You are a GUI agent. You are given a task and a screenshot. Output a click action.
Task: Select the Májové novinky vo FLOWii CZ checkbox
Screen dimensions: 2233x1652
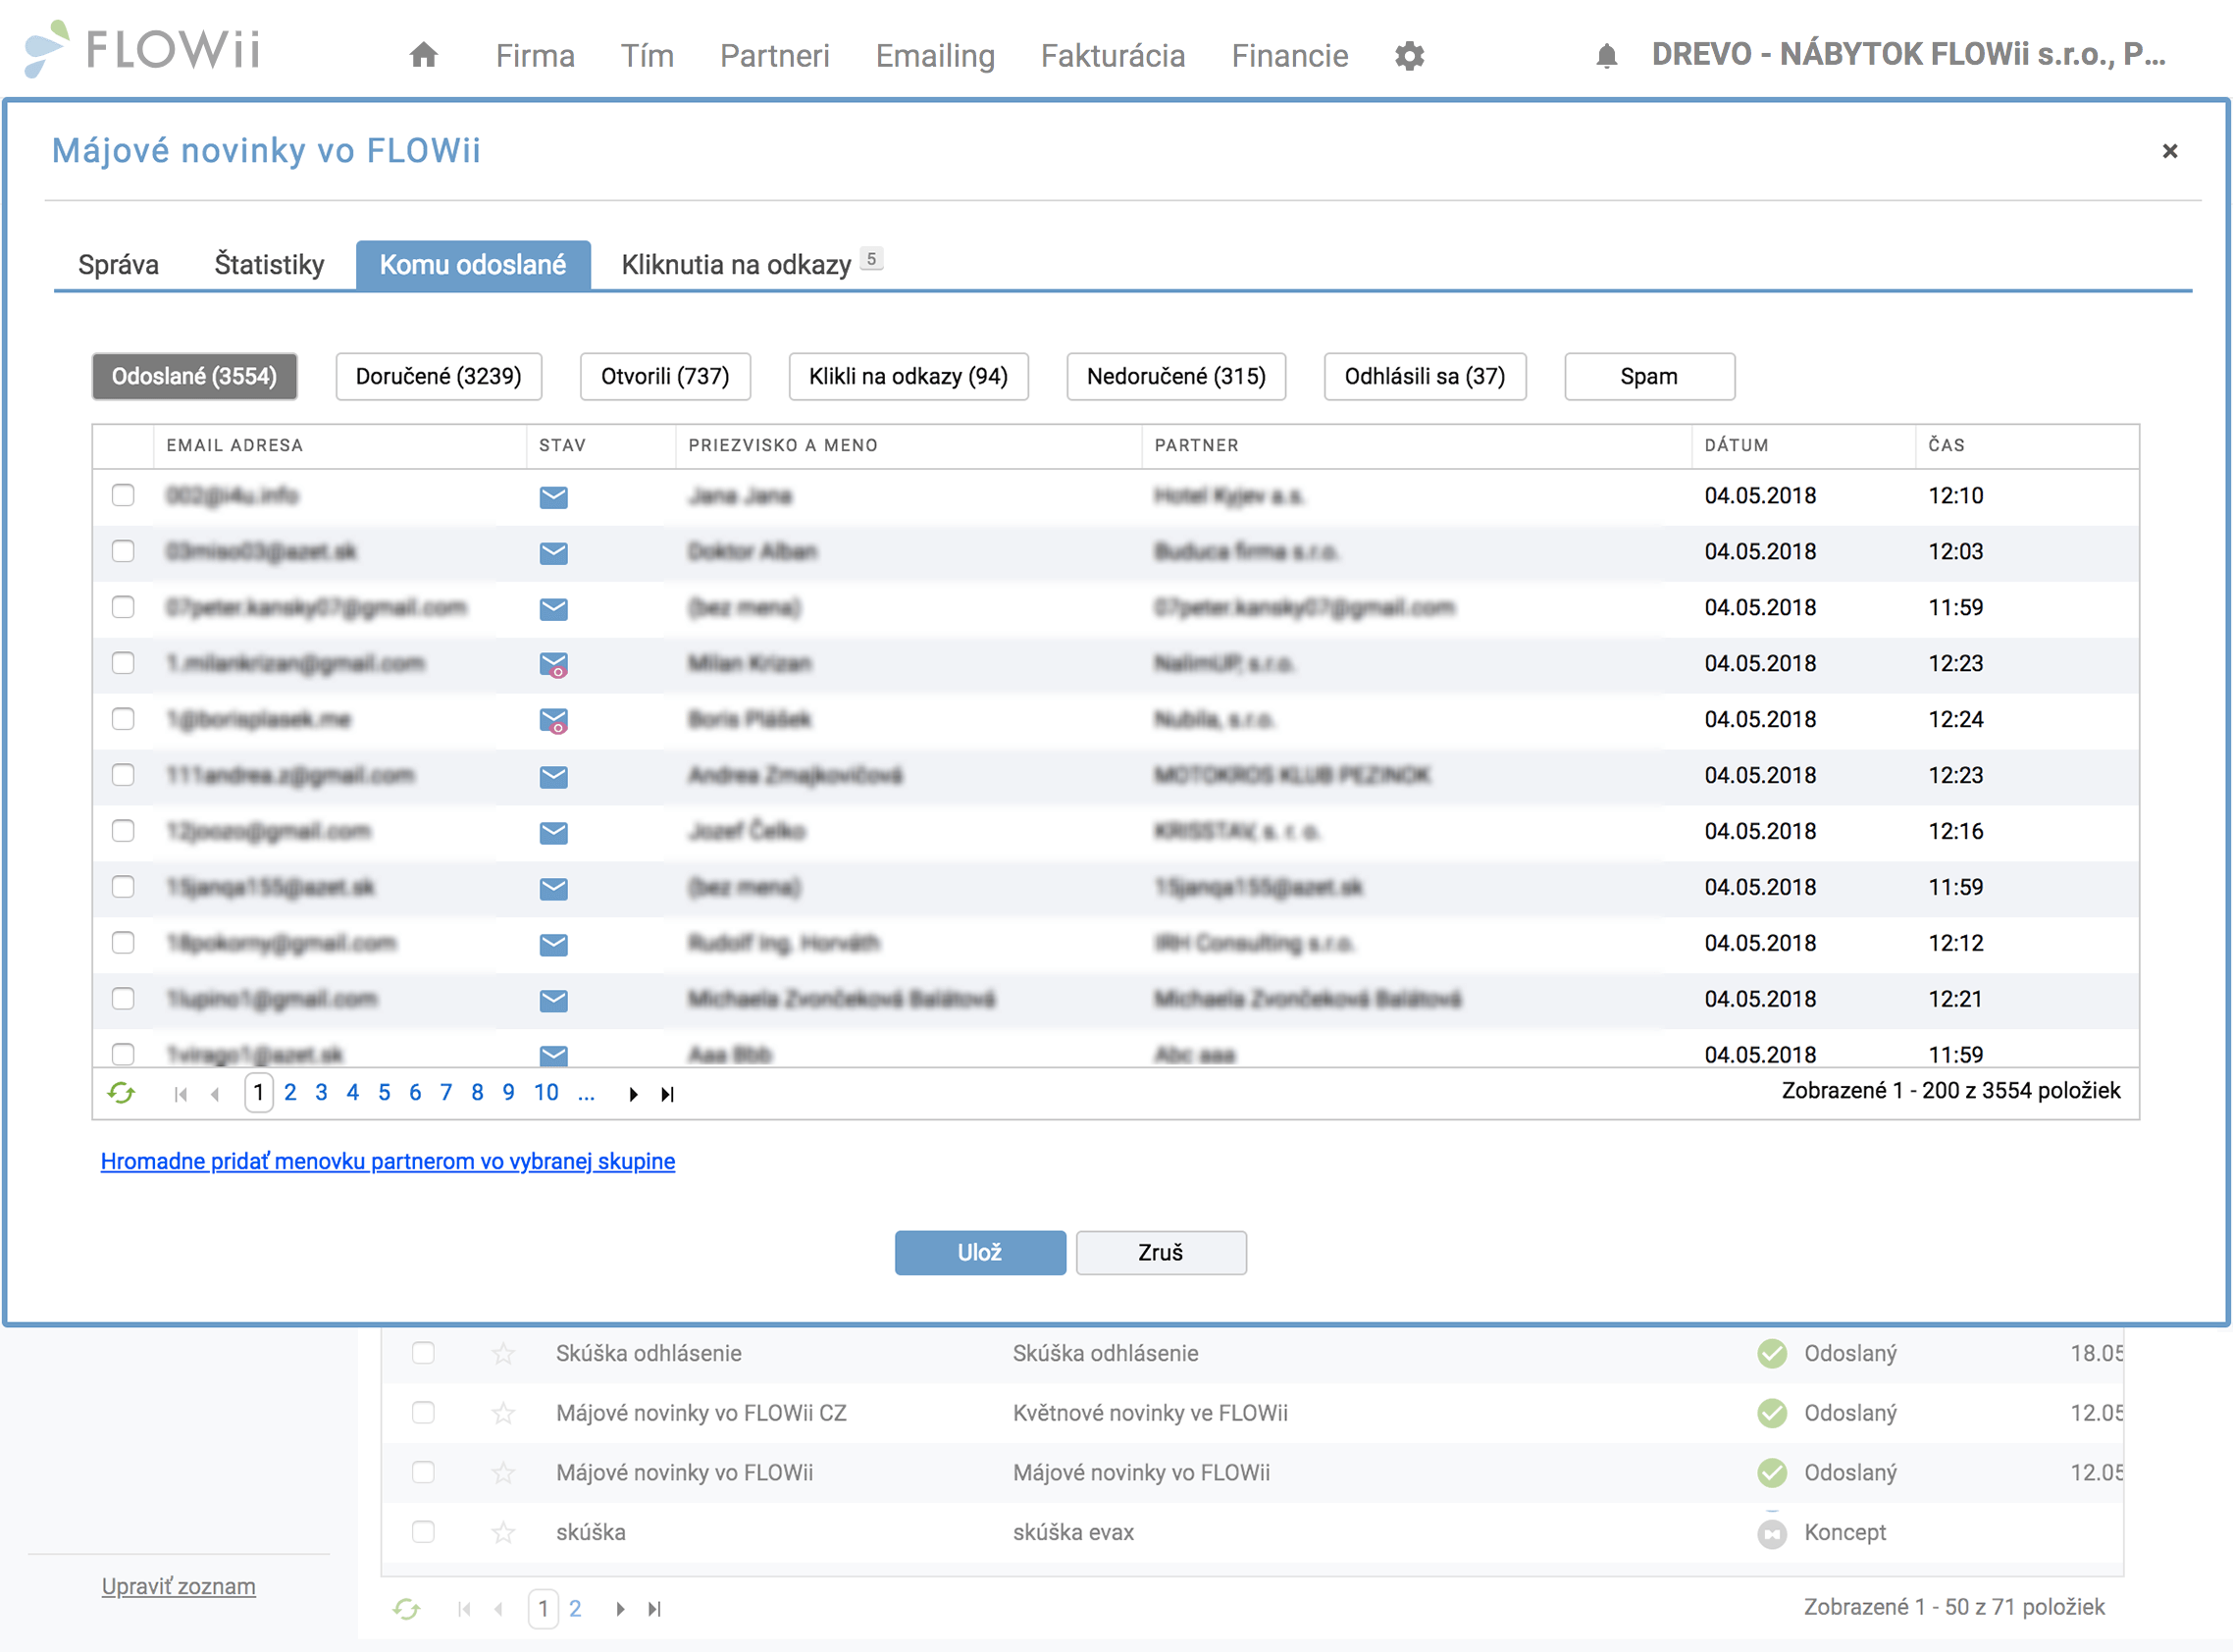(423, 1413)
